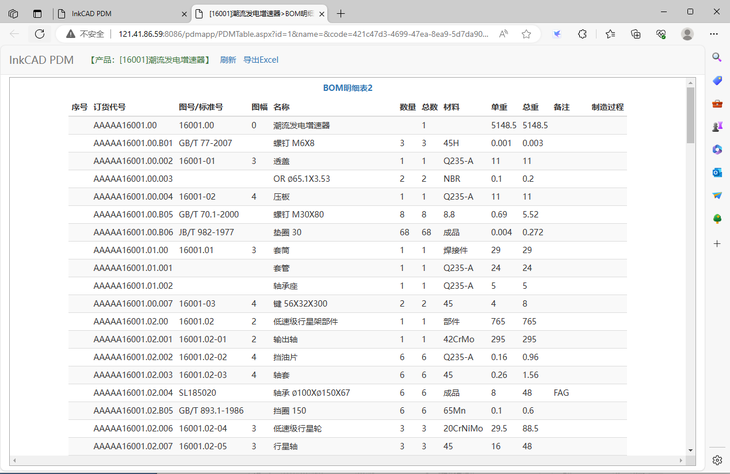Open the Copilot icon in the toolbar
Image resolution: width=730 pixels, height=474 pixels.
[x=557, y=34]
